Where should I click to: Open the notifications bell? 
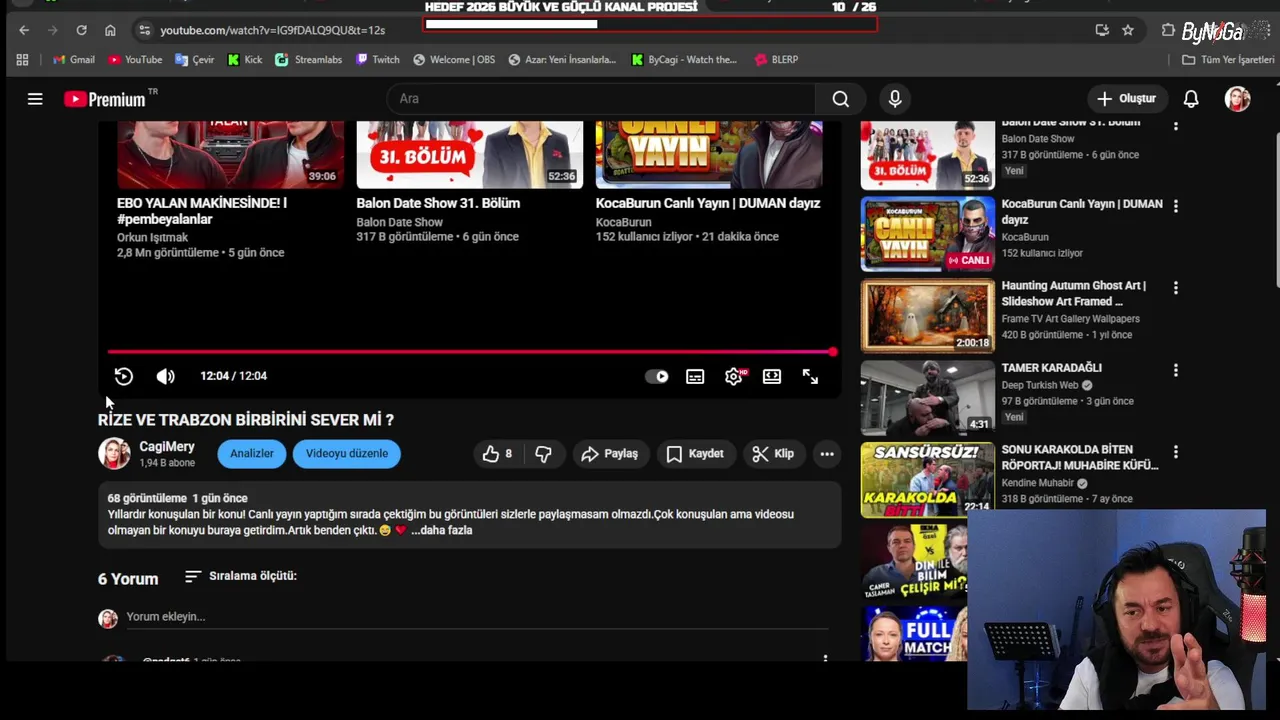point(1191,99)
